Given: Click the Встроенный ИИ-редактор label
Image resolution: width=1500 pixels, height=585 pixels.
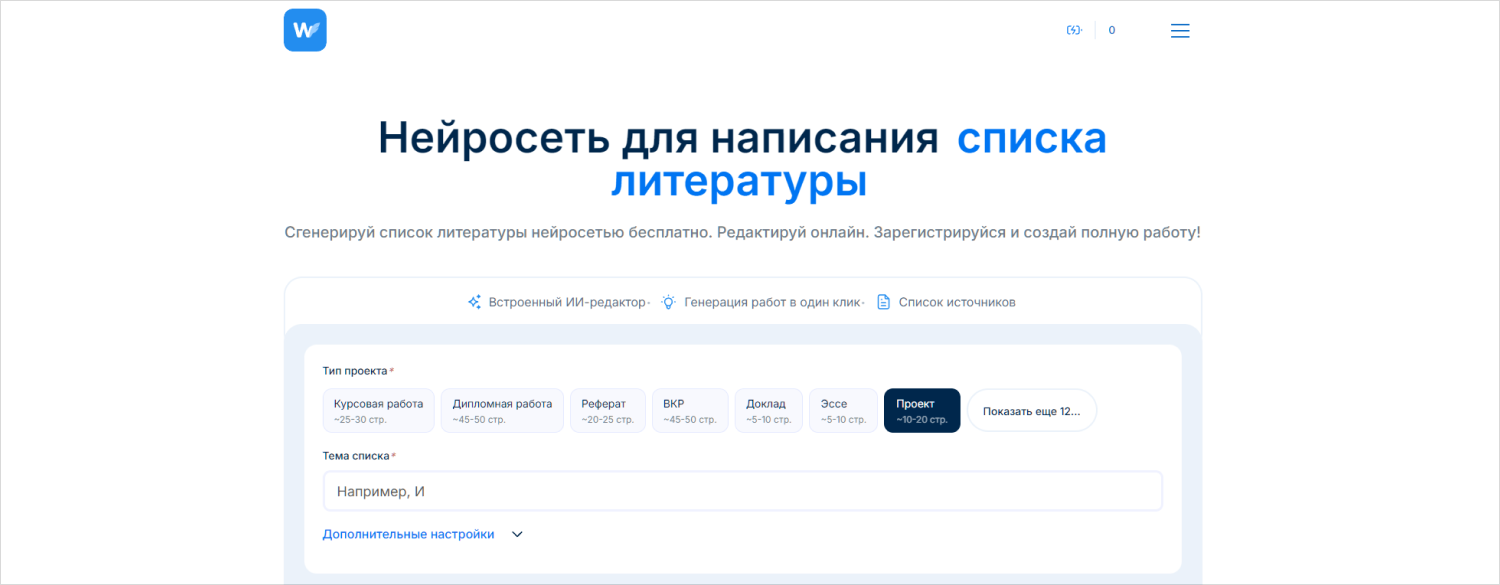Looking at the screenshot, I should point(566,302).
